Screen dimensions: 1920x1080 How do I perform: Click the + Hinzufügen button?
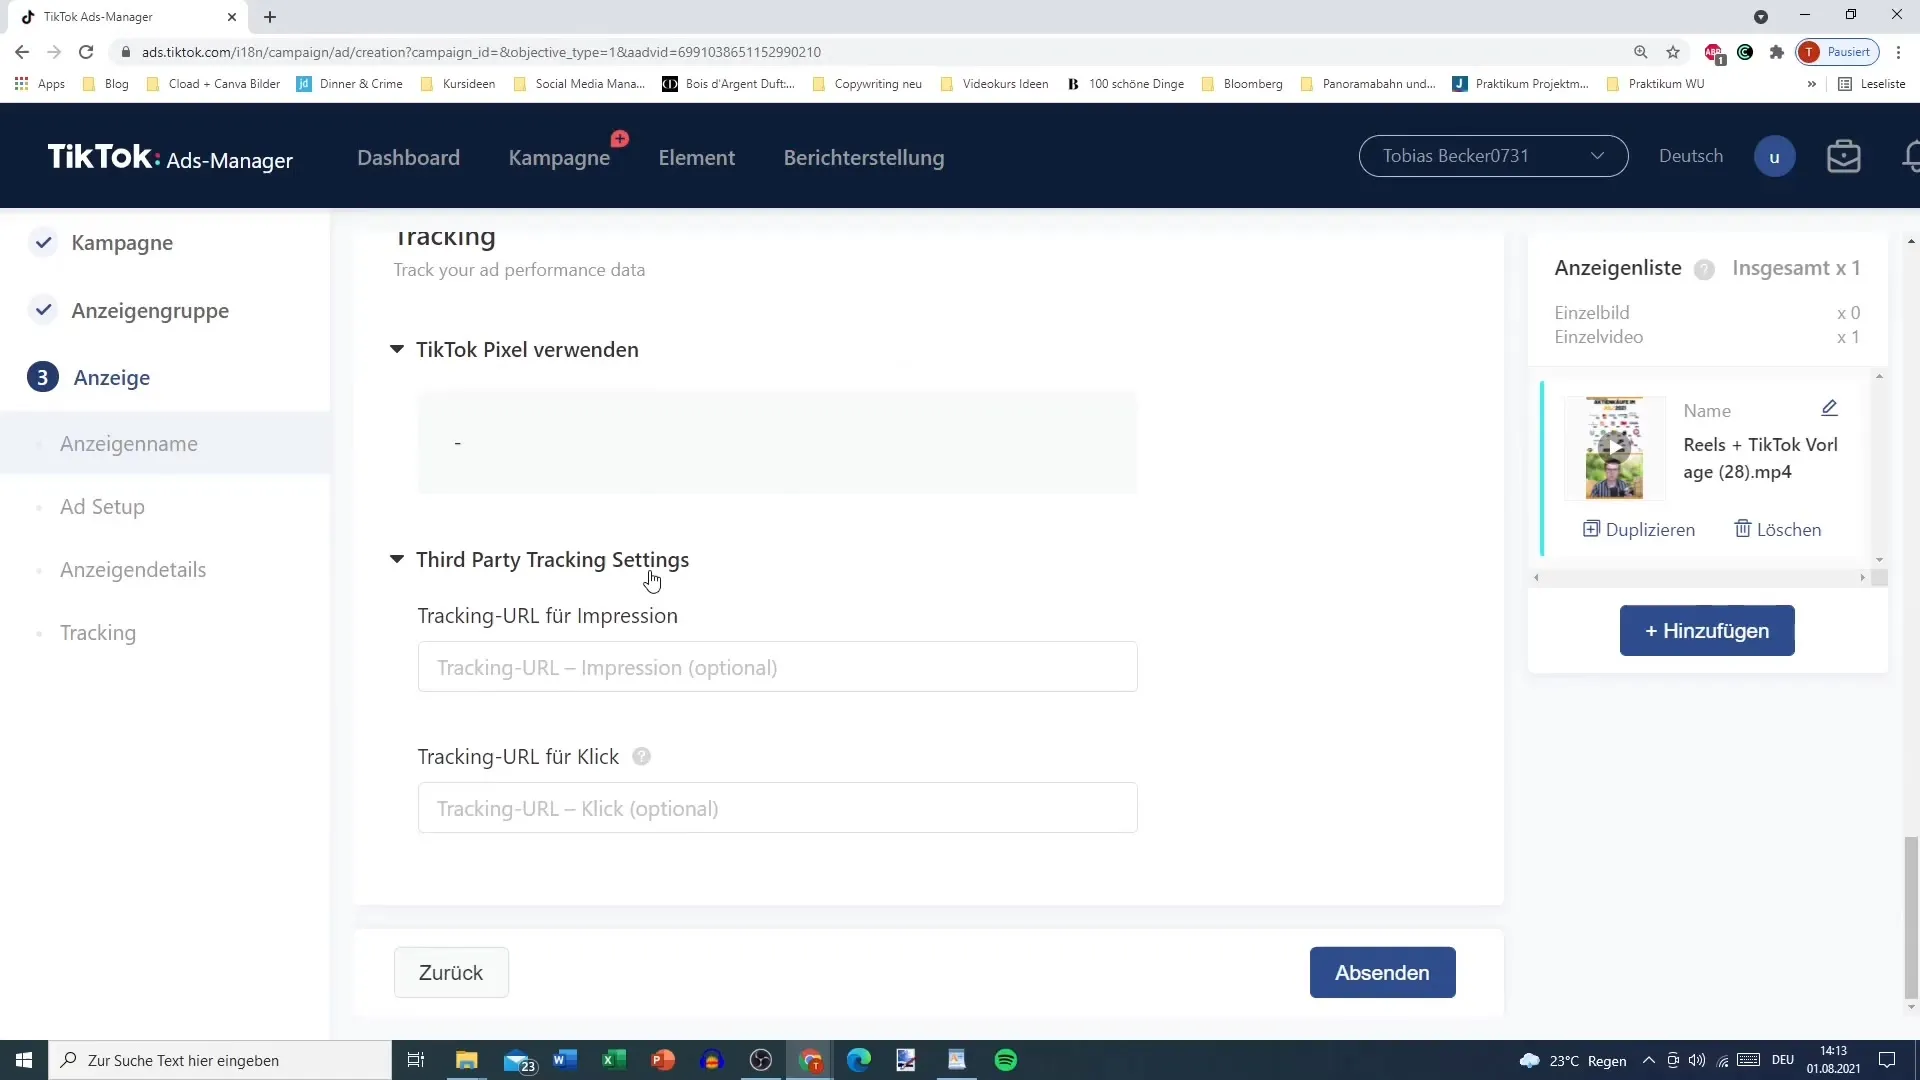coord(1707,631)
